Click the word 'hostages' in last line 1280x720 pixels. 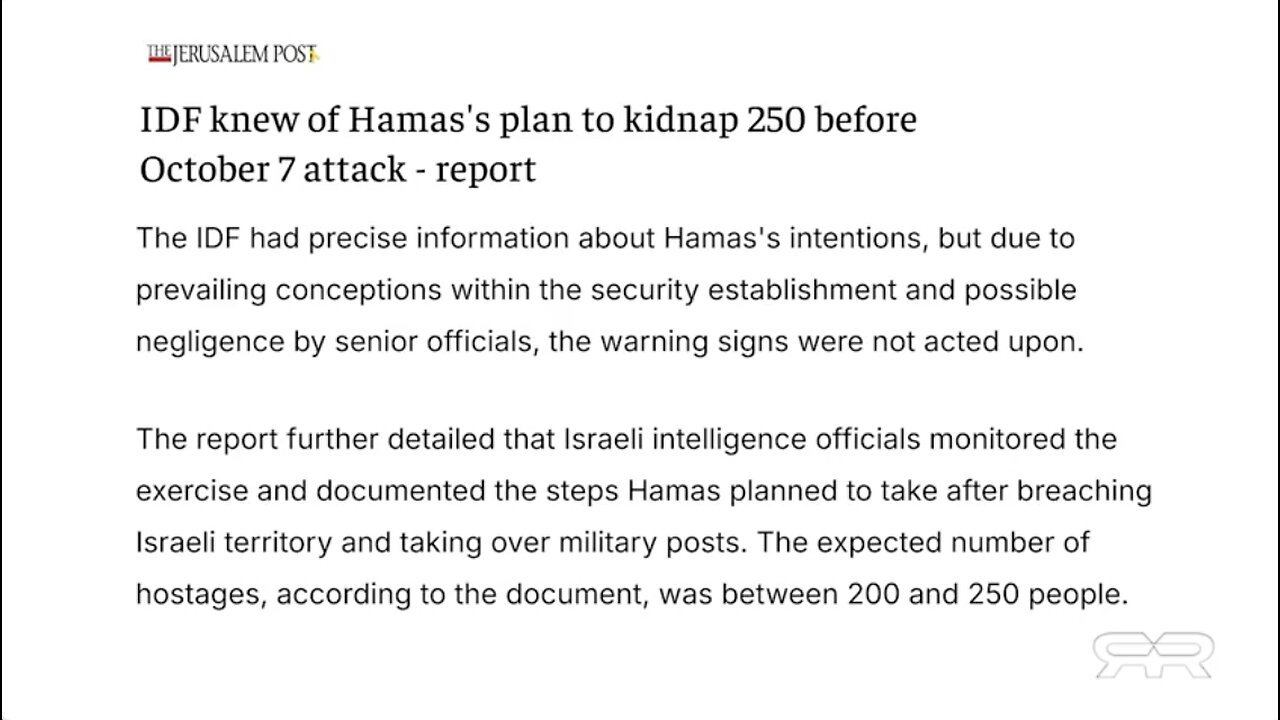coord(199,595)
